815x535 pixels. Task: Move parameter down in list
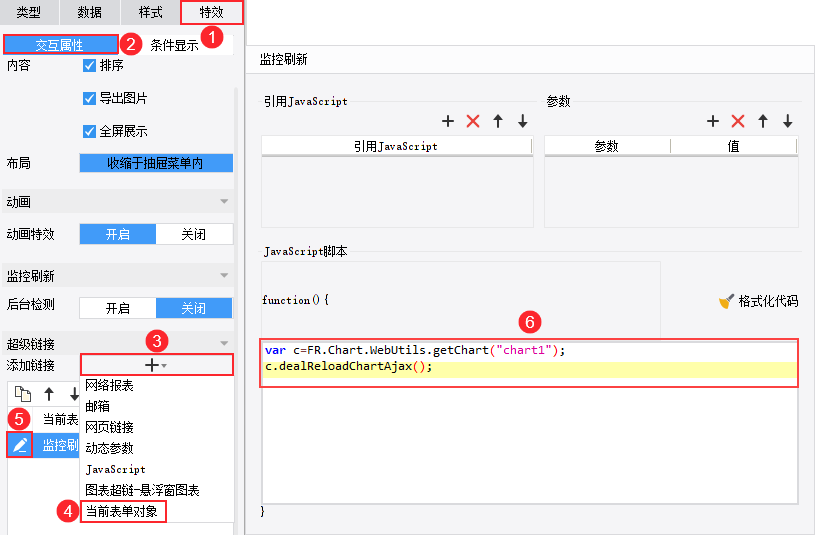coord(788,121)
